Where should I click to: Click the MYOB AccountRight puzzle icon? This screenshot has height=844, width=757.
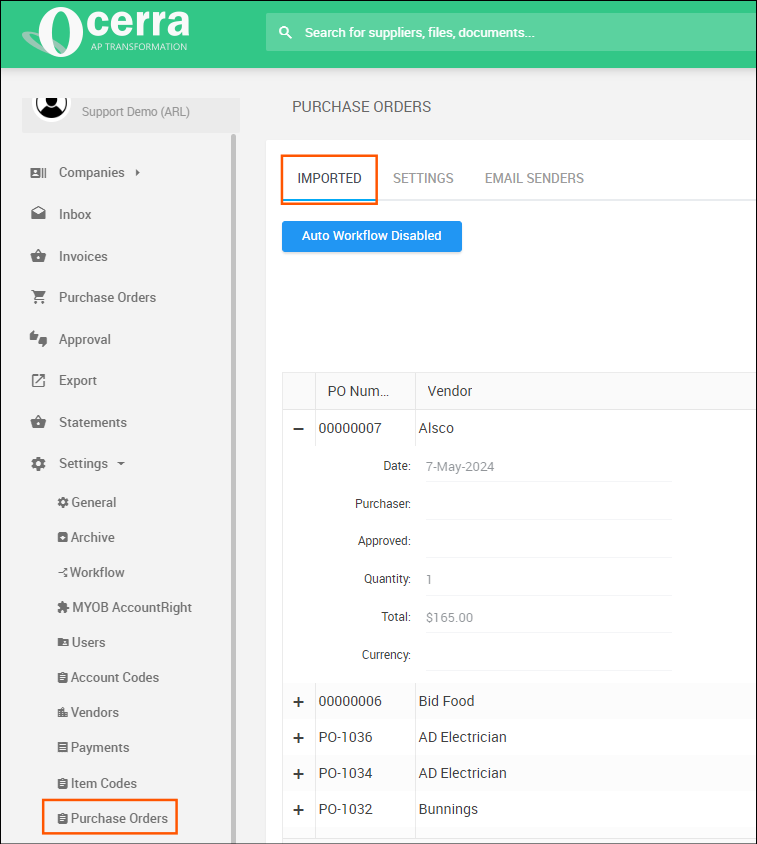point(63,607)
